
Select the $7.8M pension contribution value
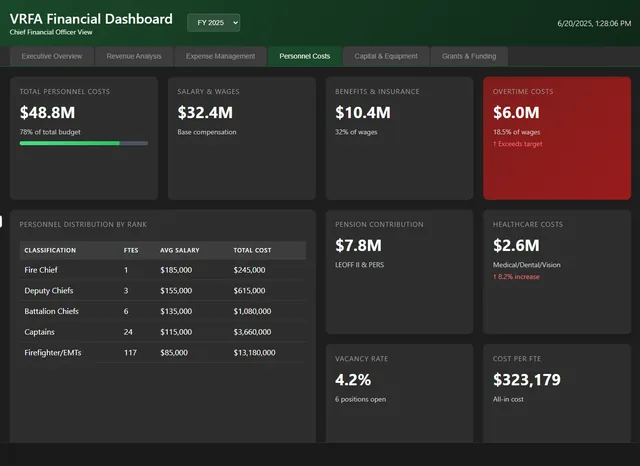click(358, 246)
